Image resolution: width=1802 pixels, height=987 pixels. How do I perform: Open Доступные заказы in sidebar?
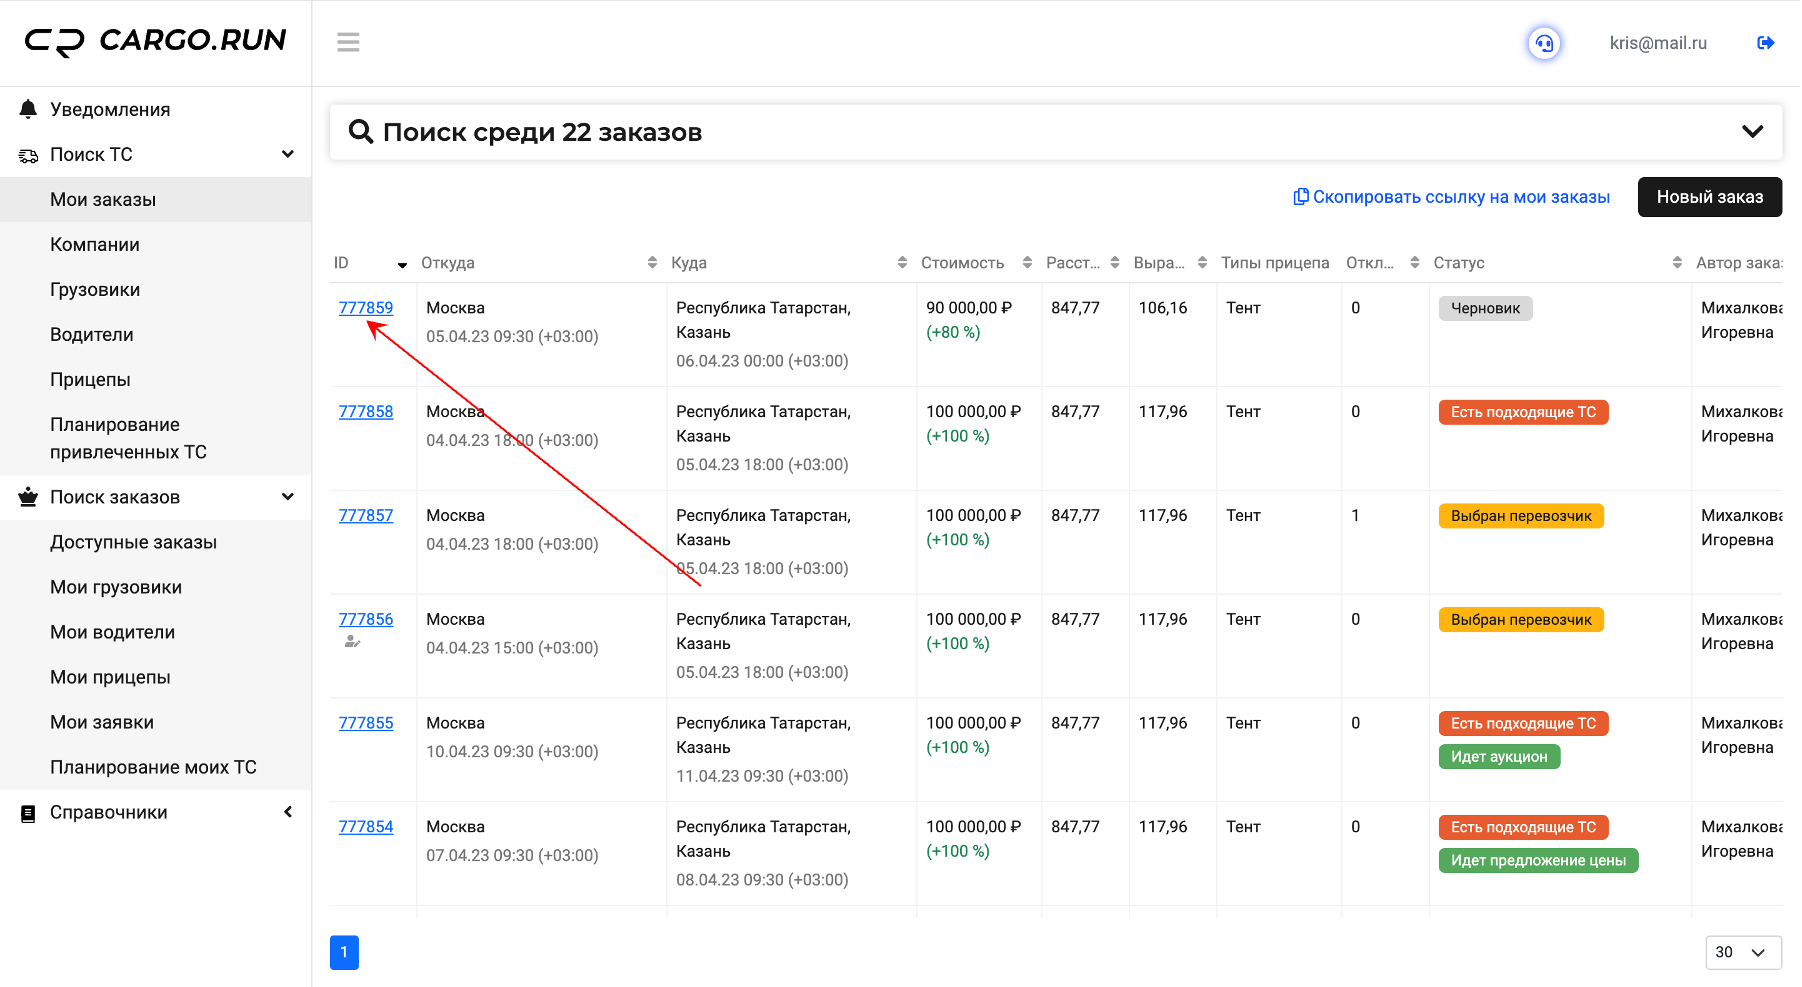point(156,542)
